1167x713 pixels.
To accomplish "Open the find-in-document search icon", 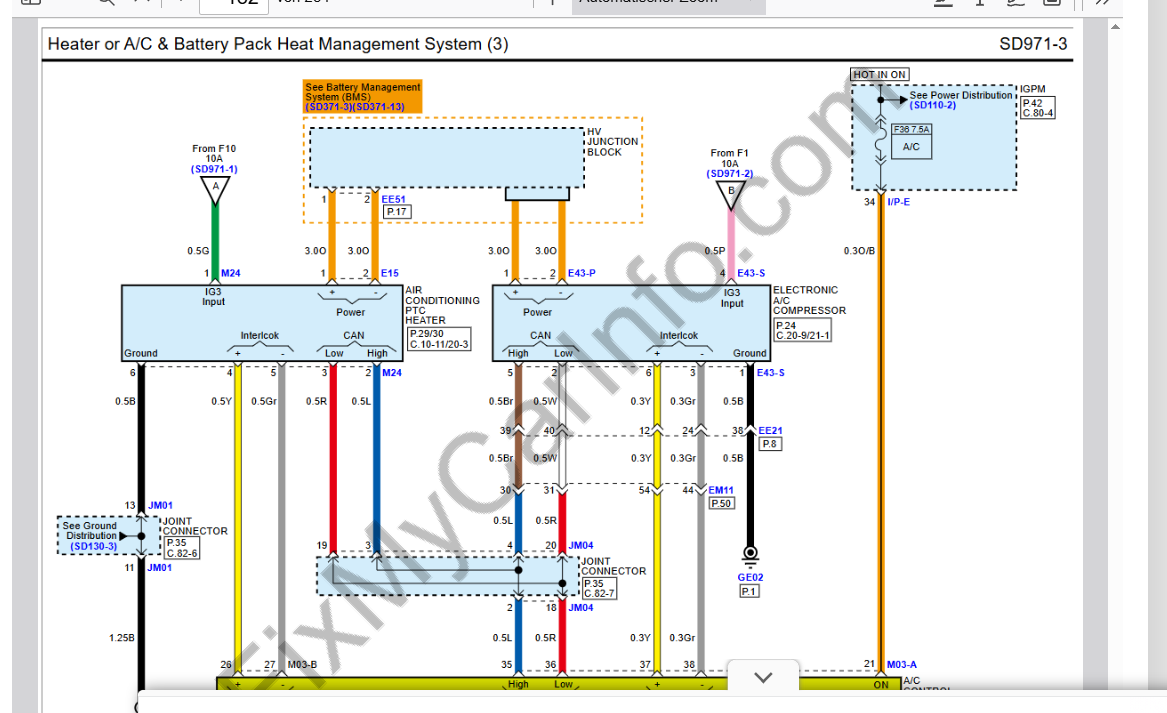I will (106, 3).
